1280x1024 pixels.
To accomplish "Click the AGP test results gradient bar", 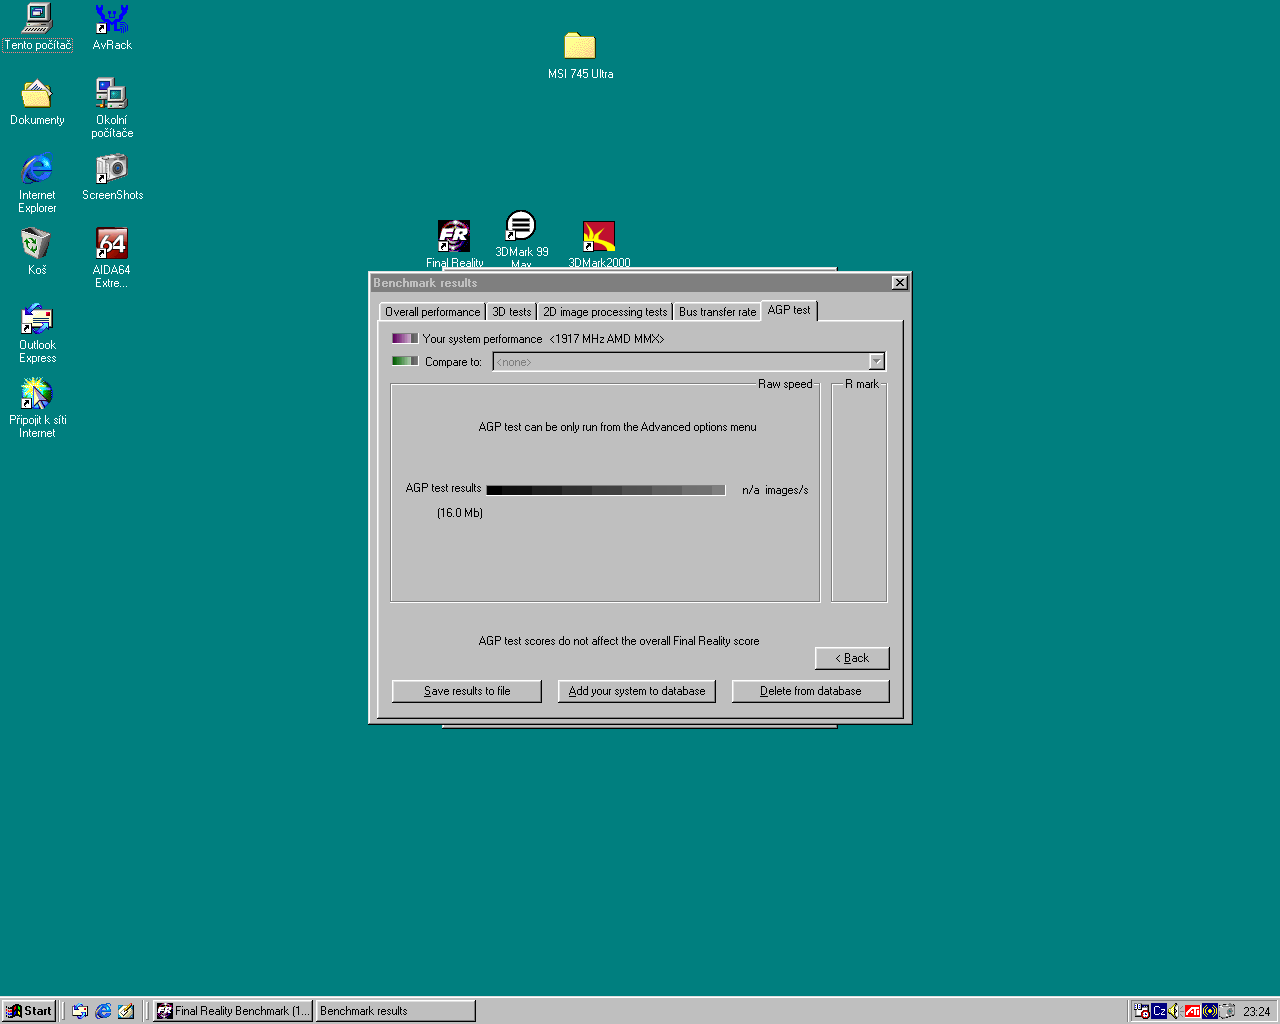I will coord(606,490).
